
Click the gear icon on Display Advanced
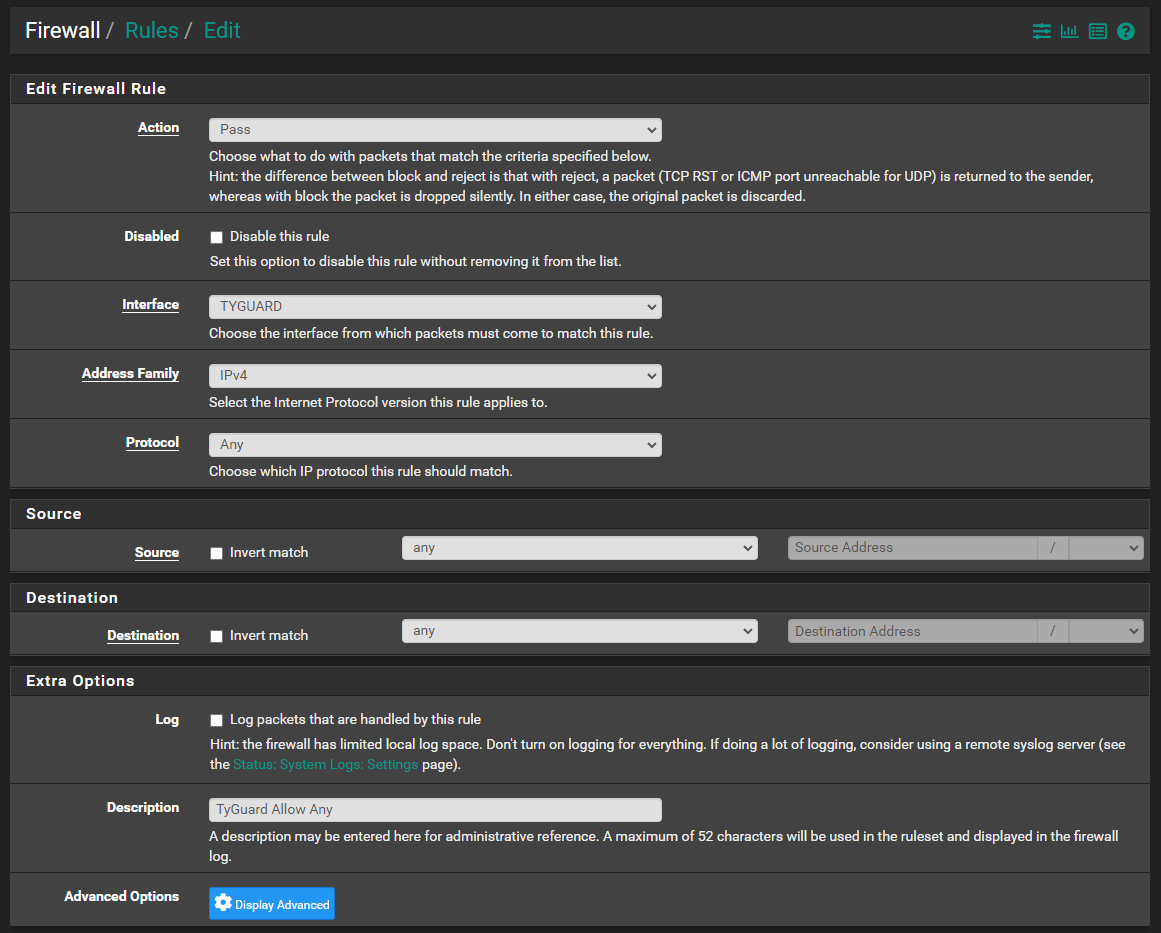coord(223,903)
